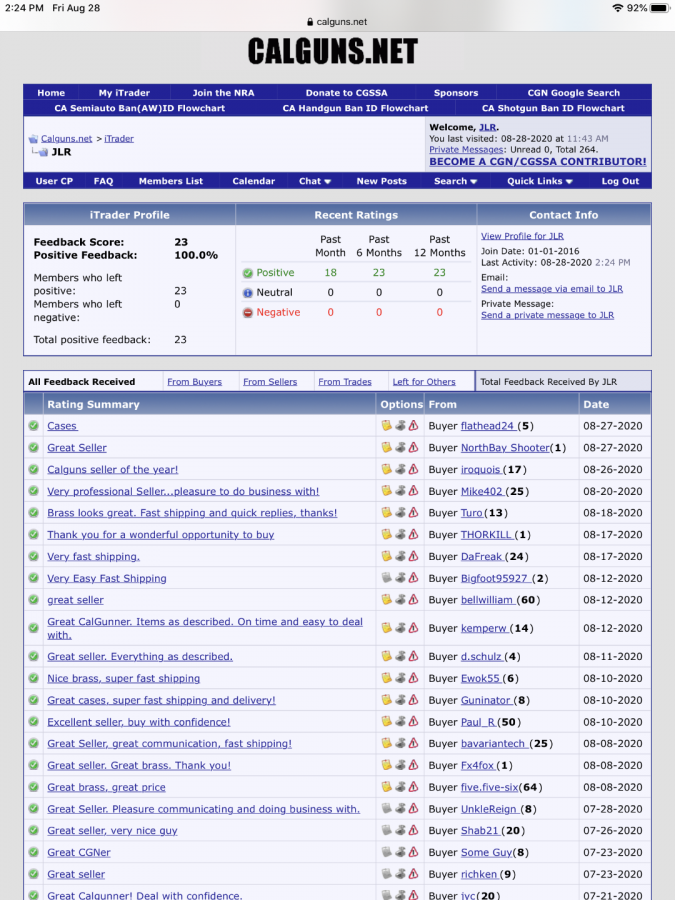Screen dimensions: 675x900
Task: Click gray stamp icon in iroquois row
Action: [x=400, y=469]
